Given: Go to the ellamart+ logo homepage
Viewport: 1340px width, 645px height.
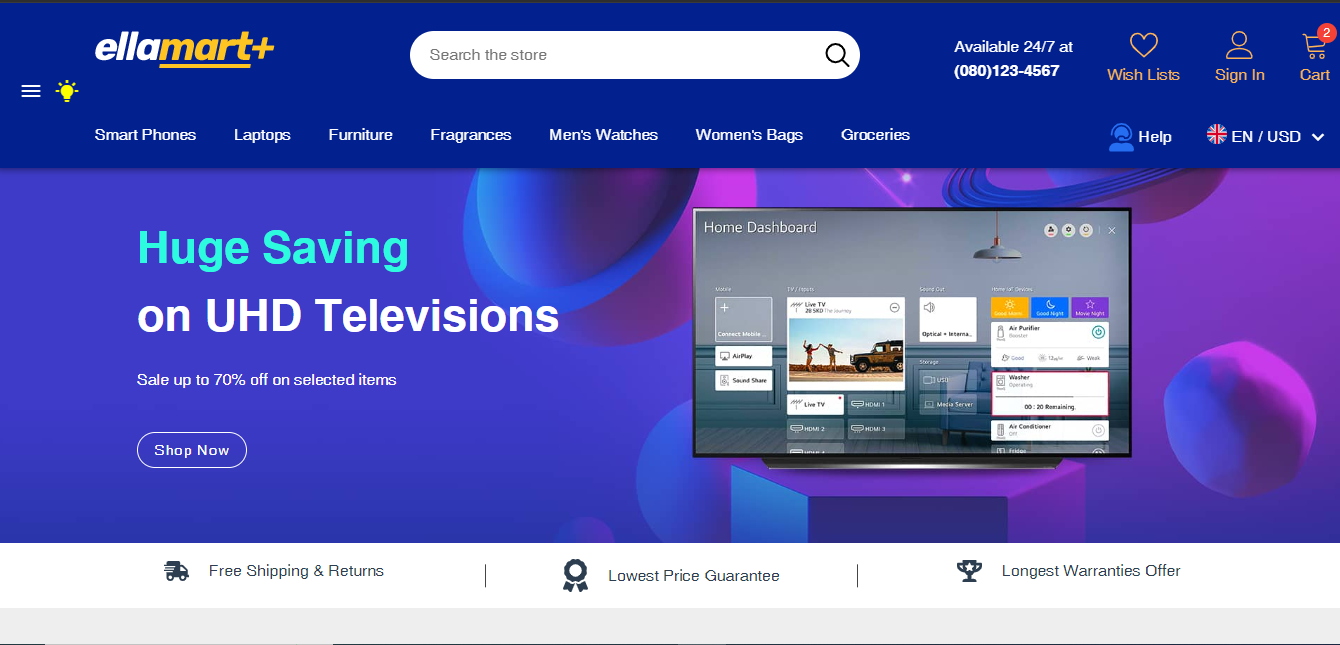Looking at the screenshot, I should pos(184,50).
